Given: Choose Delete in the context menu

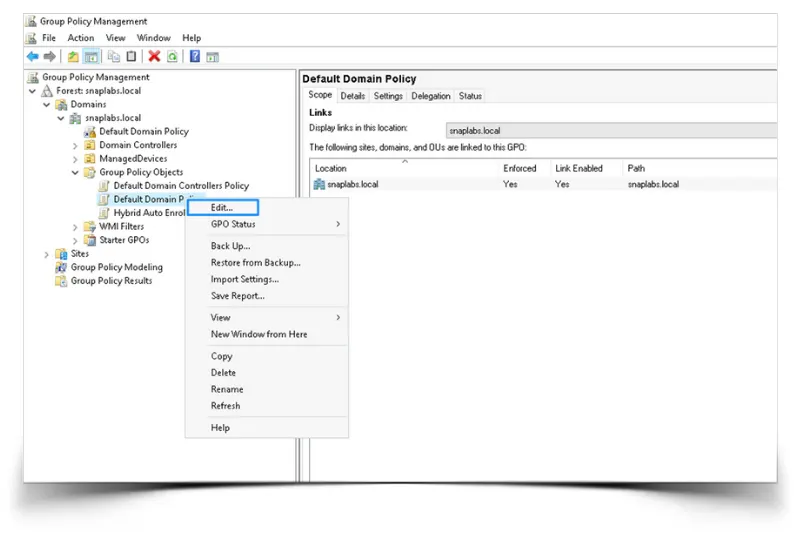Looking at the screenshot, I should [267, 372].
